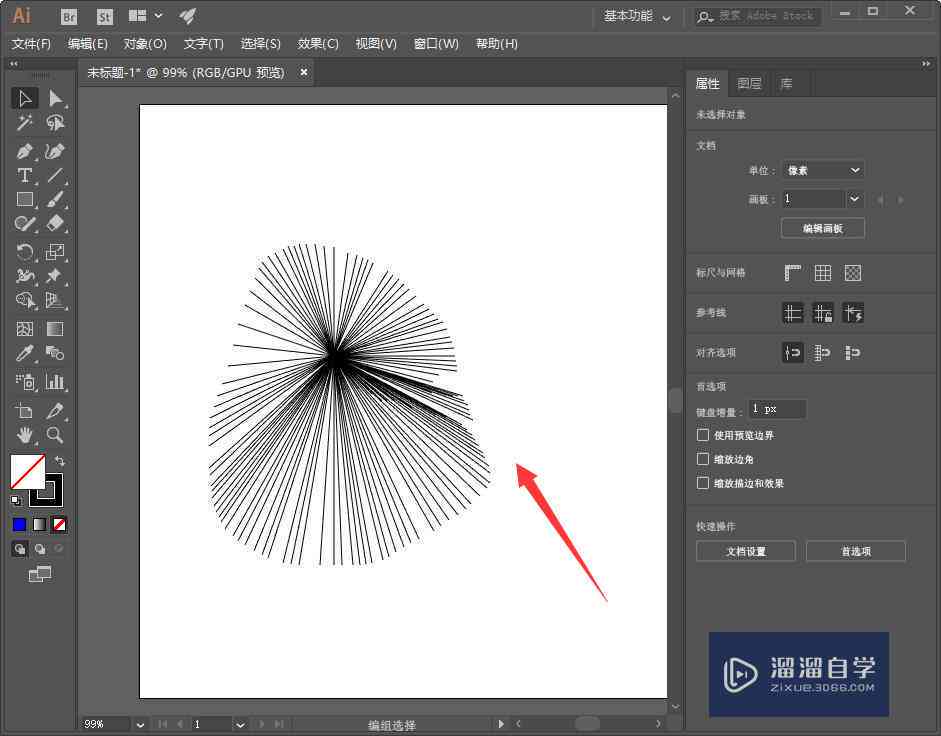This screenshot has width=941, height=736.
Task: Open Adobe Stock St icon
Action: tap(104, 17)
